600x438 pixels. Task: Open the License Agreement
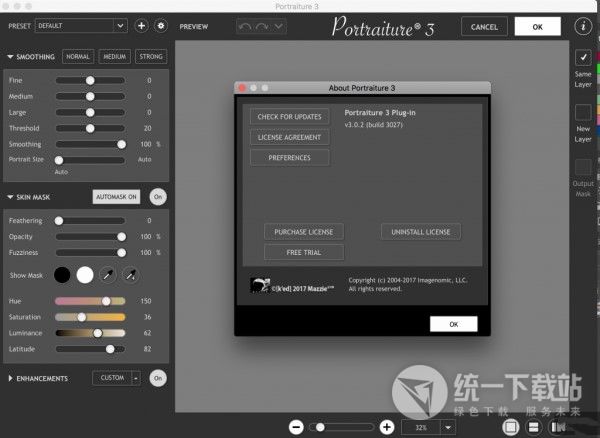[290, 137]
